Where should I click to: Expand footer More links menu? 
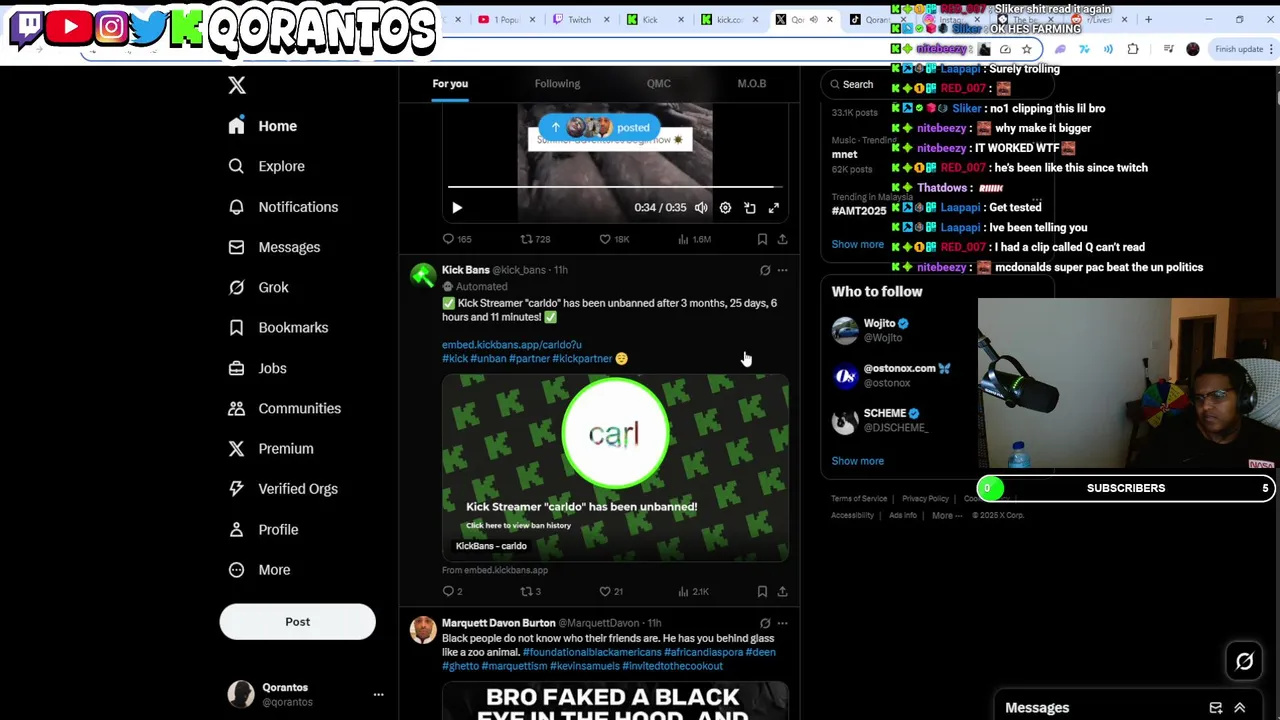(946, 515)
